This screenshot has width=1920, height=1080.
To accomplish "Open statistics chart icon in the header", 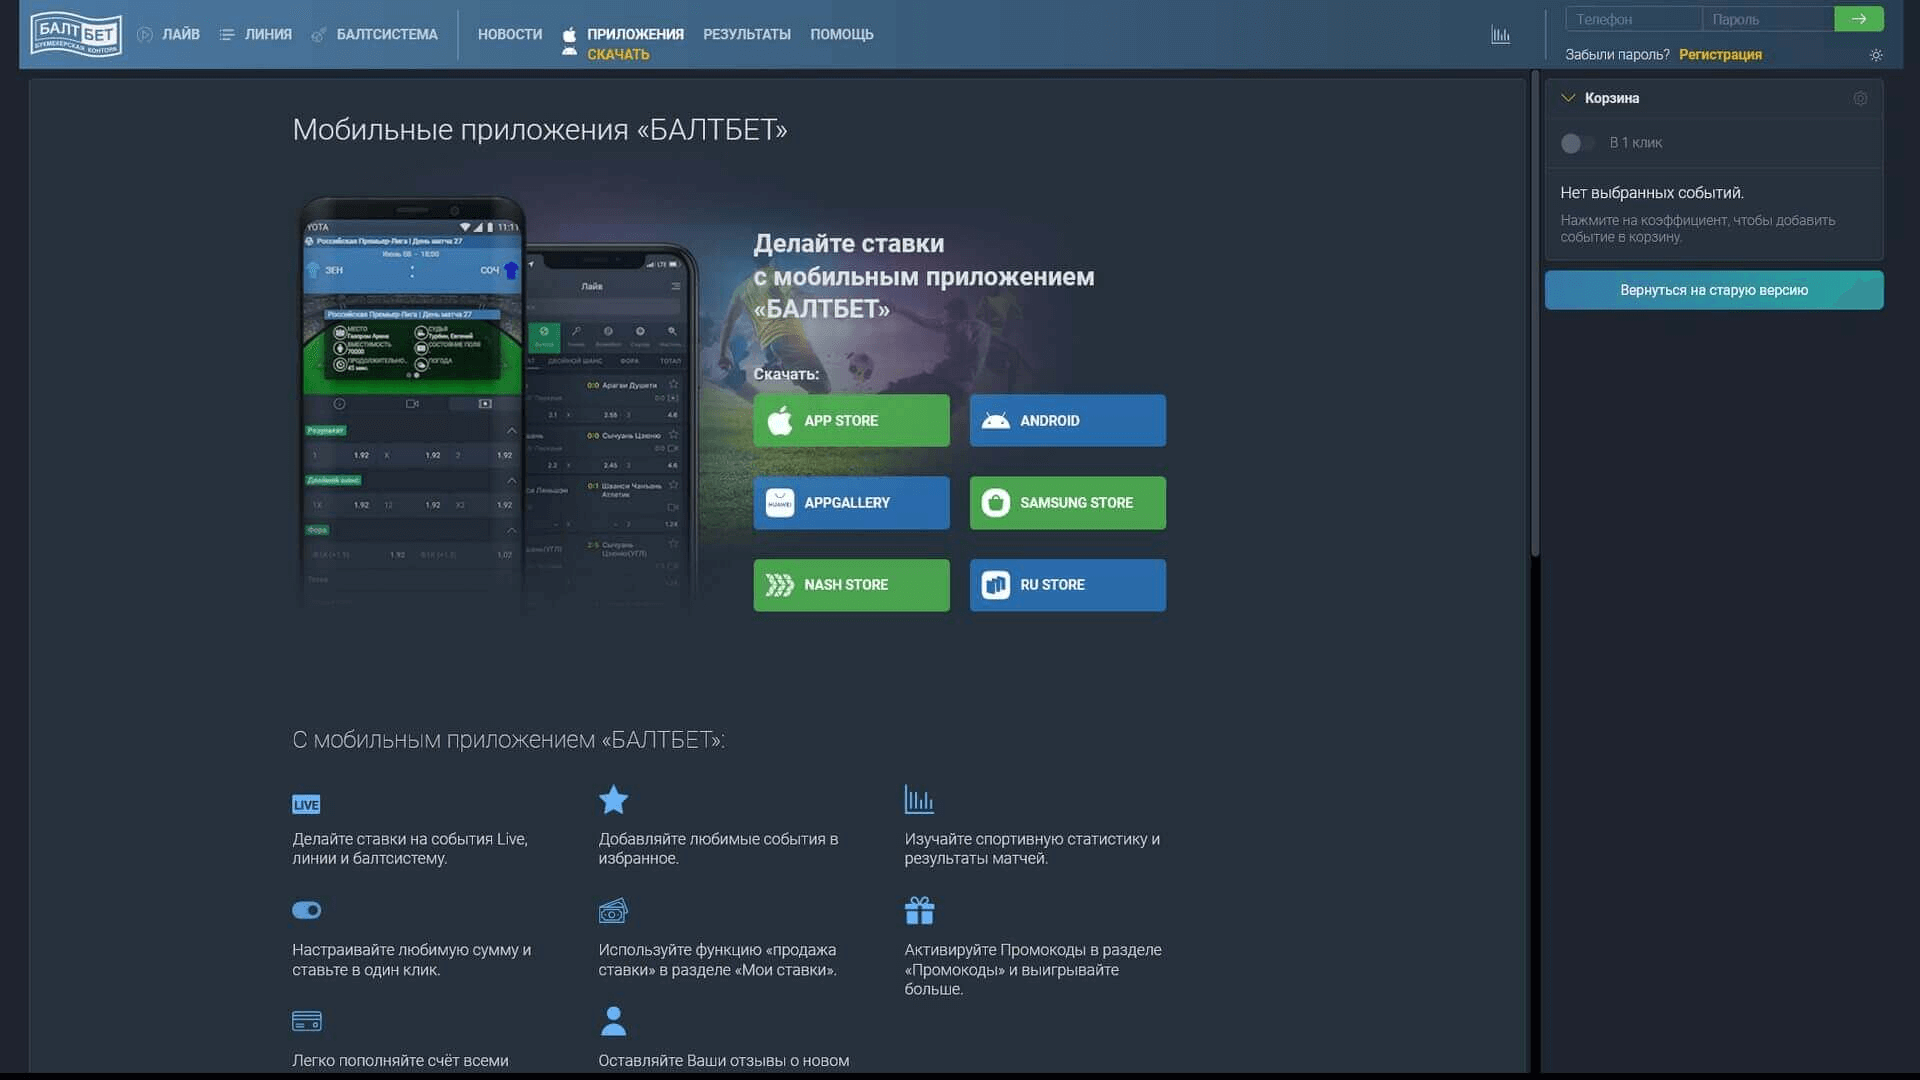I will coord(1500,35).
